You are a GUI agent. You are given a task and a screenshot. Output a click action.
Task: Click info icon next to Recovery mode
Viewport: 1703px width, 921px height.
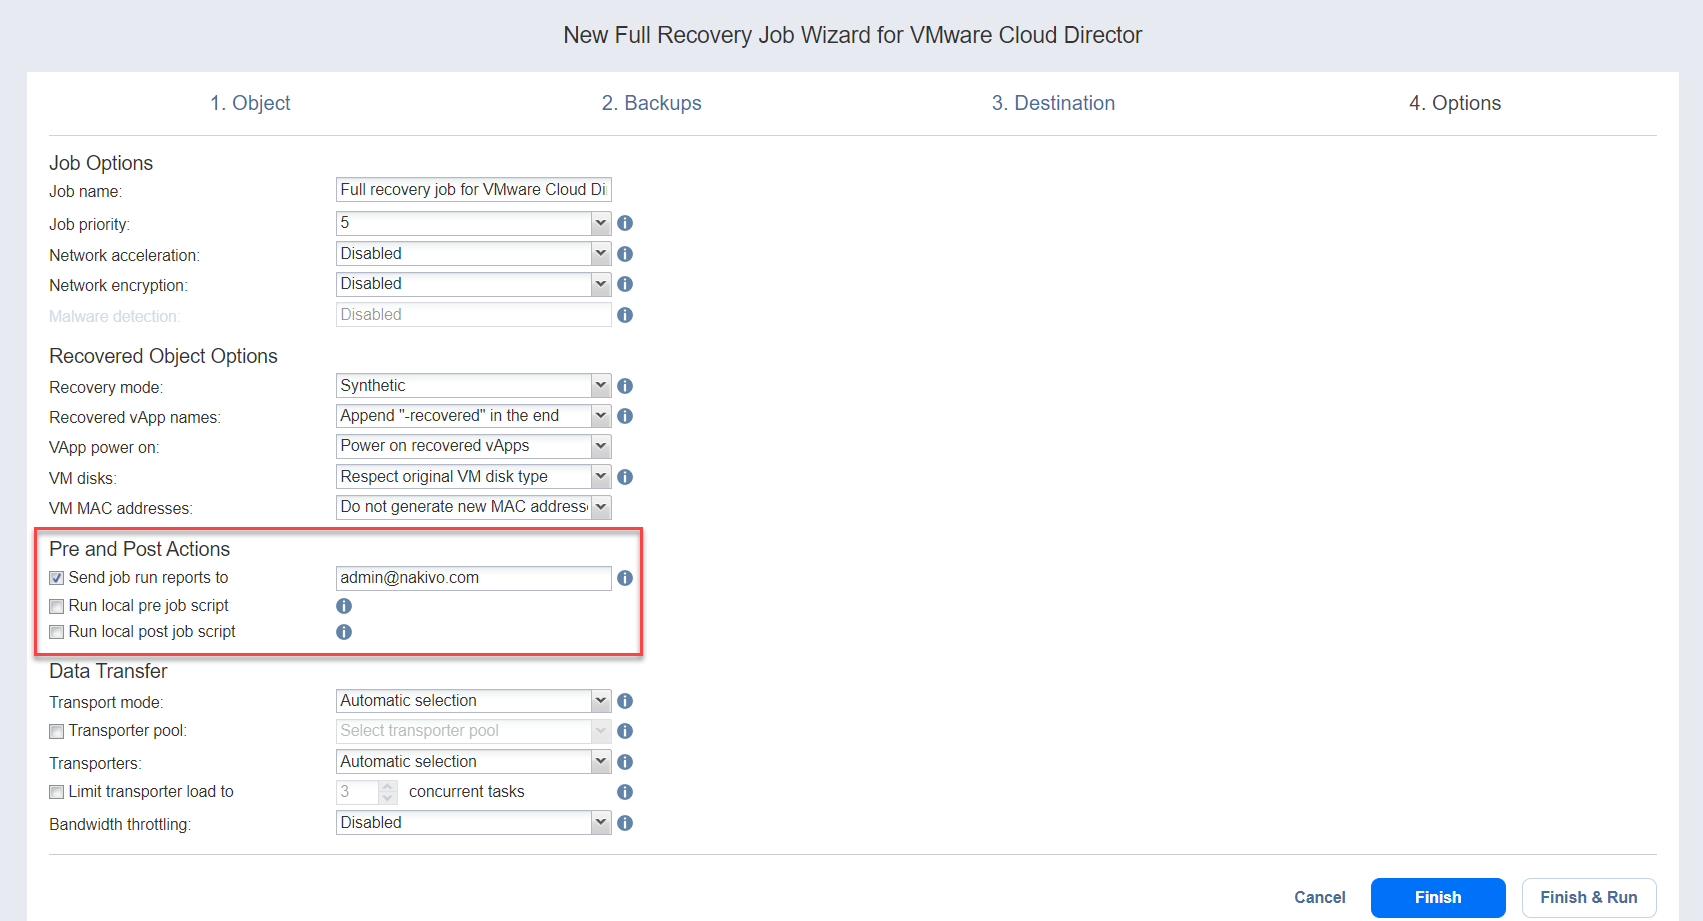(x=625, y=386)
